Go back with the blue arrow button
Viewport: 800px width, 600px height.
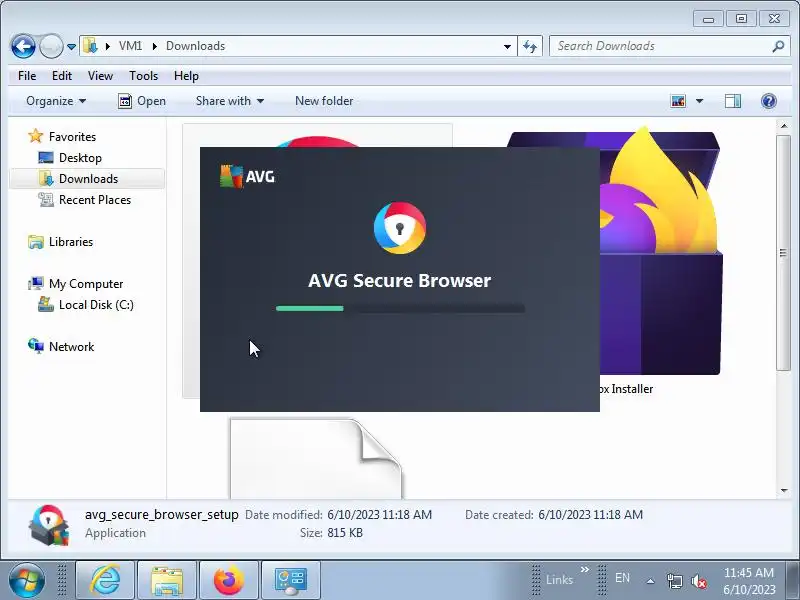coord(23,46)
